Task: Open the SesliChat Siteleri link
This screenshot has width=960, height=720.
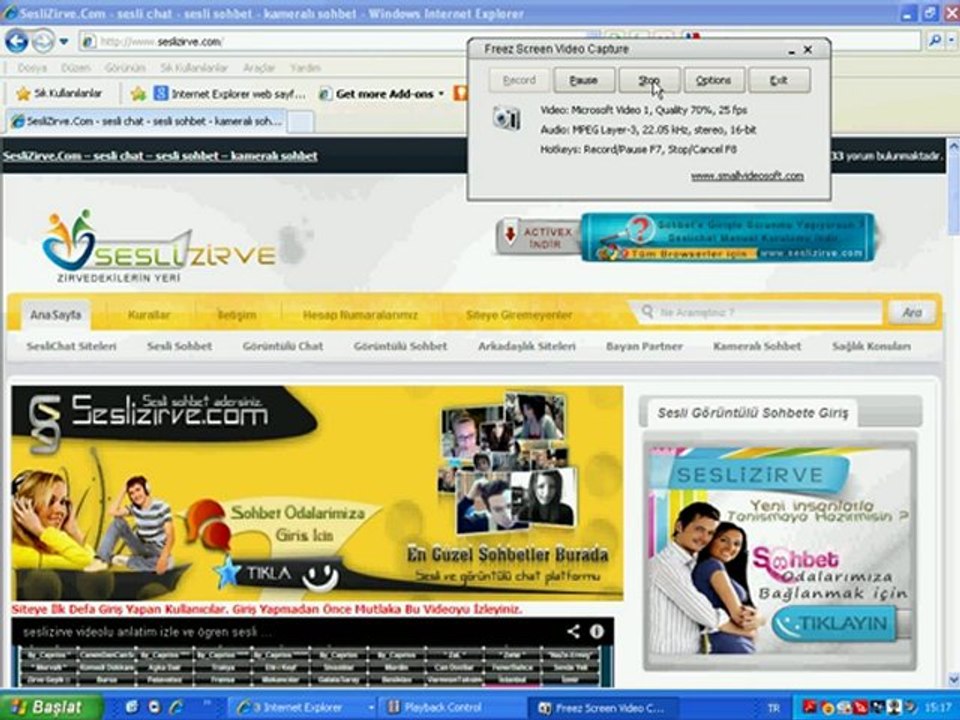Action: pos(72,346)
